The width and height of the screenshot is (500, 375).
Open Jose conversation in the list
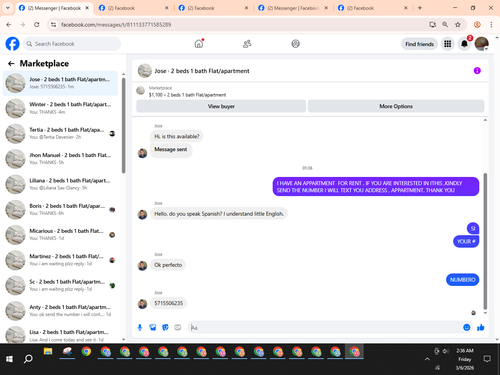tap(60, 83)
